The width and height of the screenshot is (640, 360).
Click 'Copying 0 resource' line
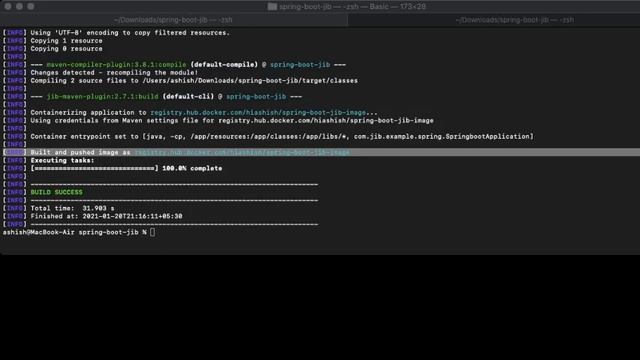(66, 49)
